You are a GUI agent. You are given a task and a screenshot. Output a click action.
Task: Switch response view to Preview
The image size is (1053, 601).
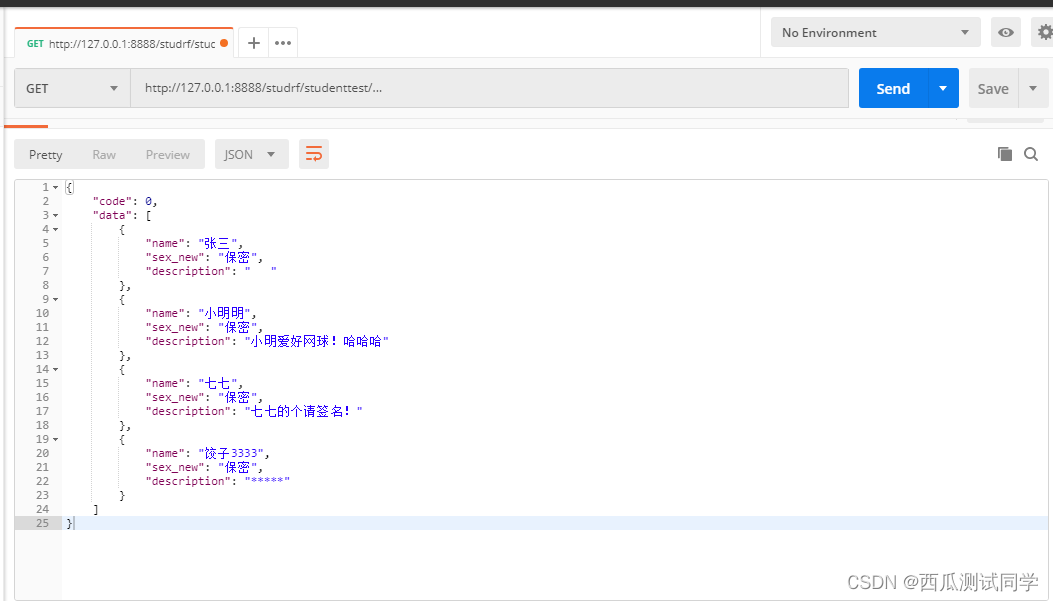coord(168,154)
